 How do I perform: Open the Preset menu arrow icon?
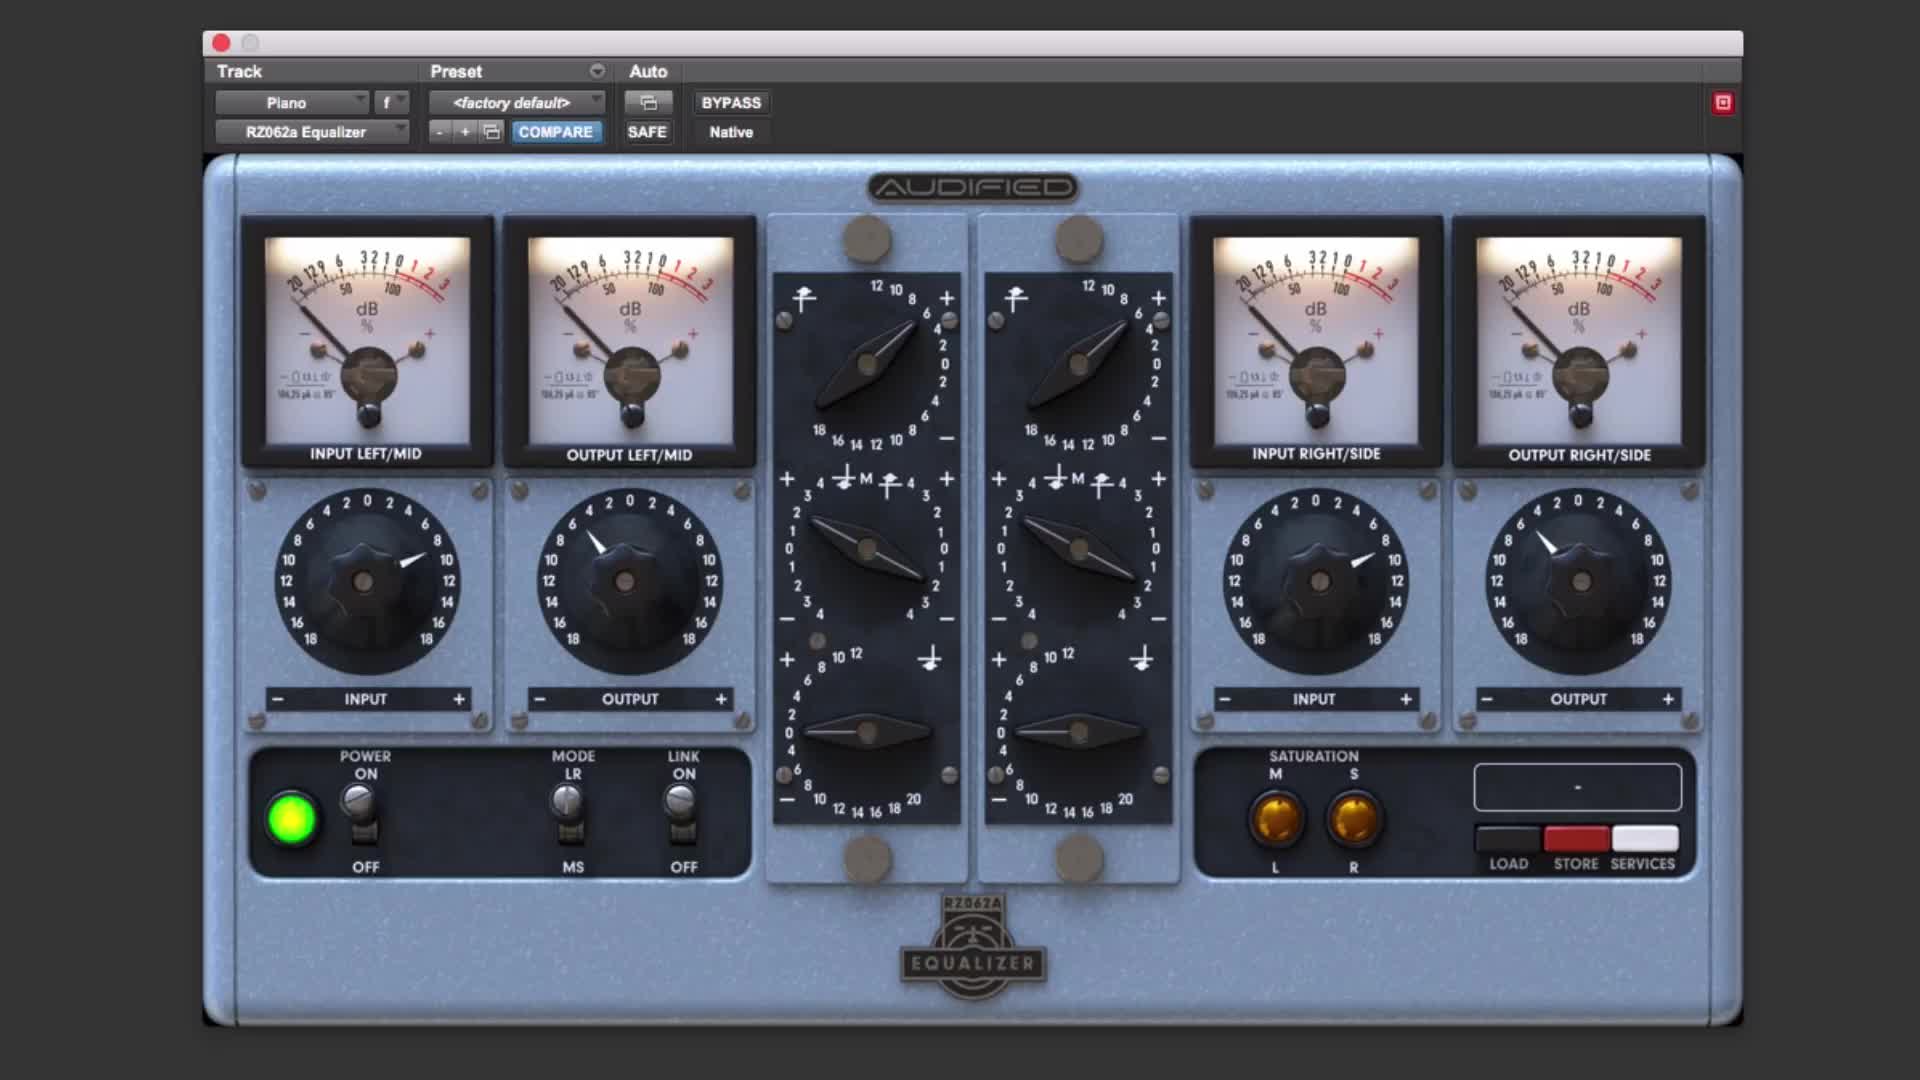click(597, 71)
